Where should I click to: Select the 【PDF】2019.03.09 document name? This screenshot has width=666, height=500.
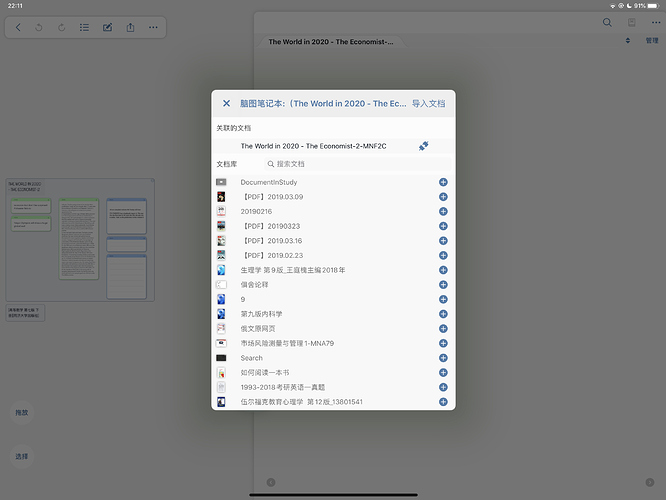click(272, 197)
